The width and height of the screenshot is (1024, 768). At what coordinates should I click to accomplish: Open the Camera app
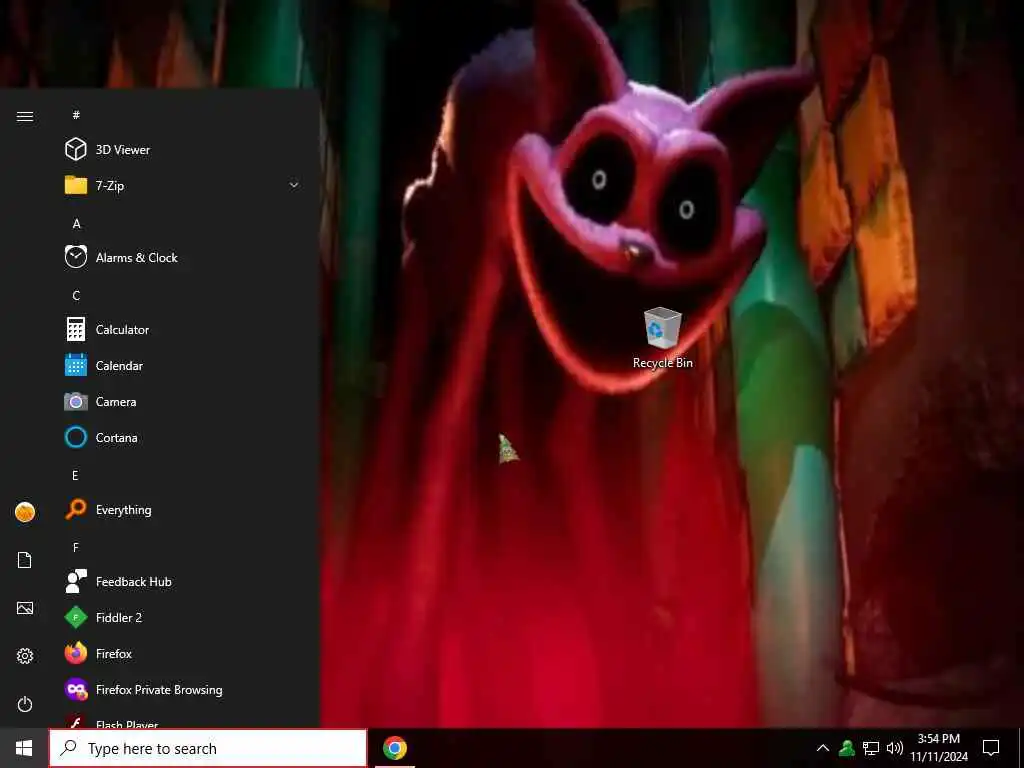(x=184, y=401)
